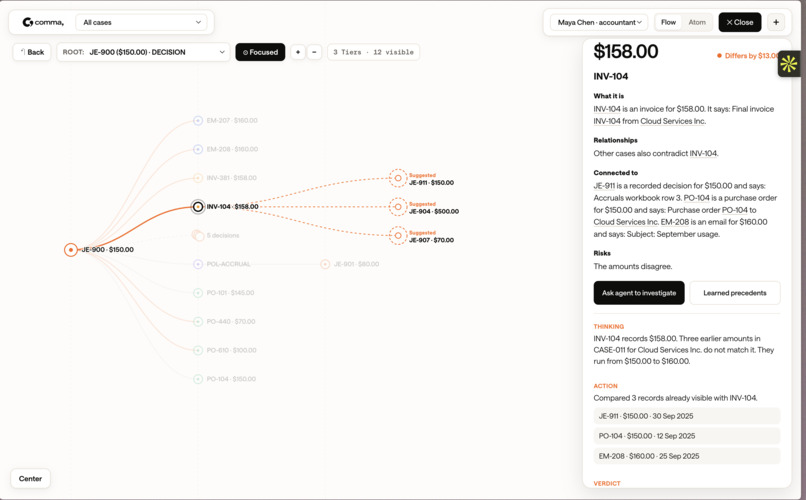Select the EM-207 node icon

click(198, 120)
